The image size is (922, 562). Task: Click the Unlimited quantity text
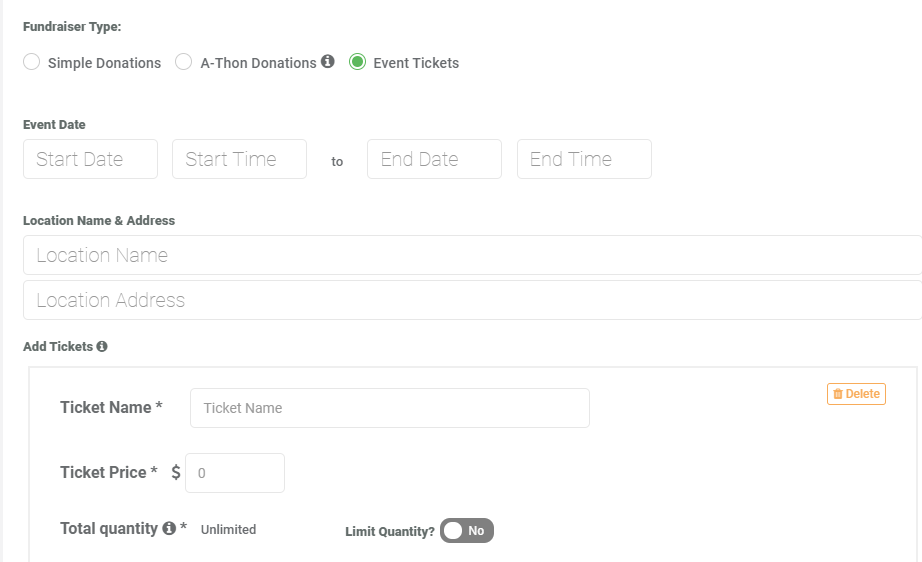click(229, 530)
